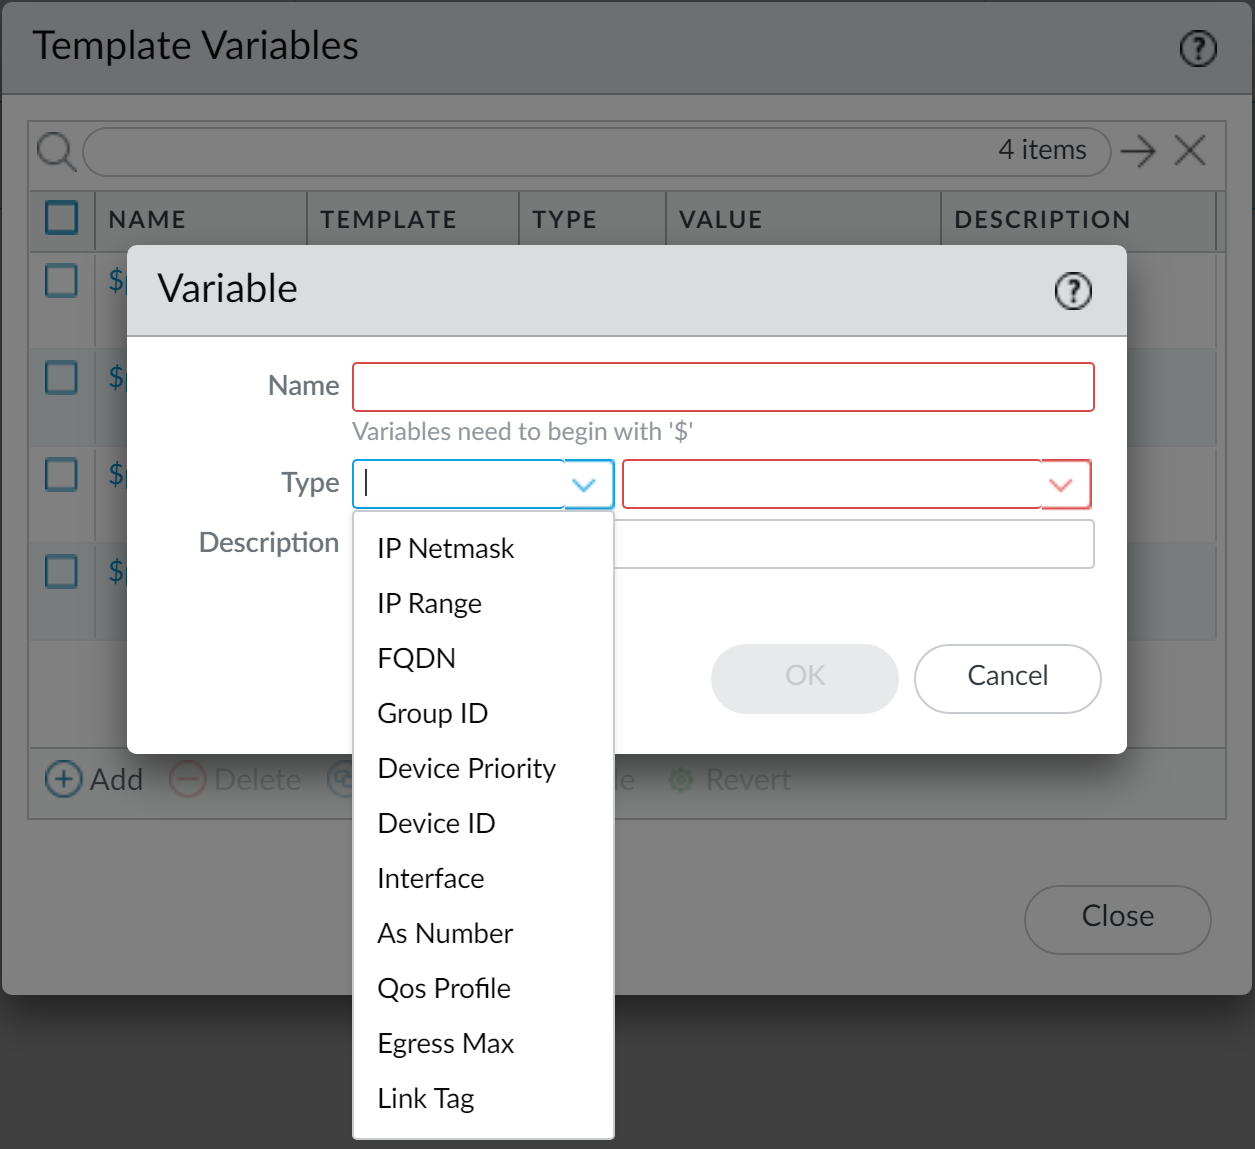Choose Link Tag type option

click(x=425, y=1098)
